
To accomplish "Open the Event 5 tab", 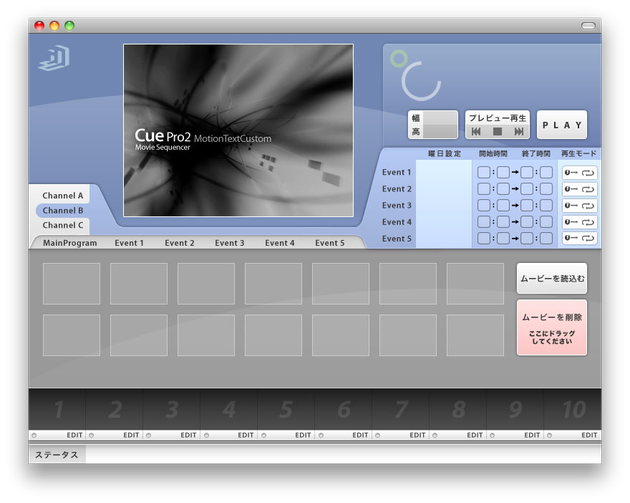I will 329,243.
